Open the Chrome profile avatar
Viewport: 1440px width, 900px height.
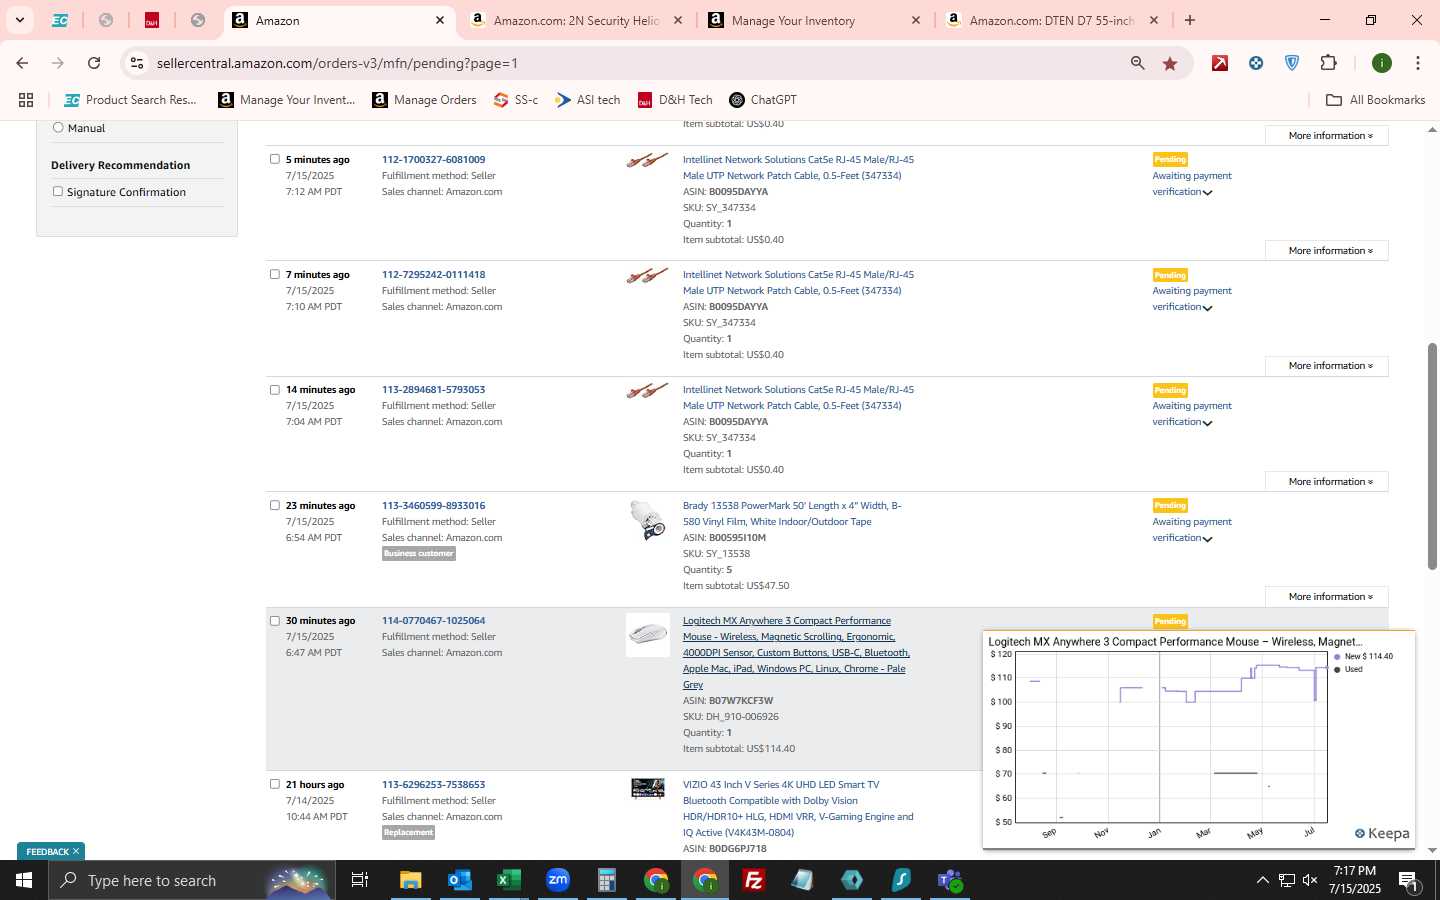(x=1382, y=63)
